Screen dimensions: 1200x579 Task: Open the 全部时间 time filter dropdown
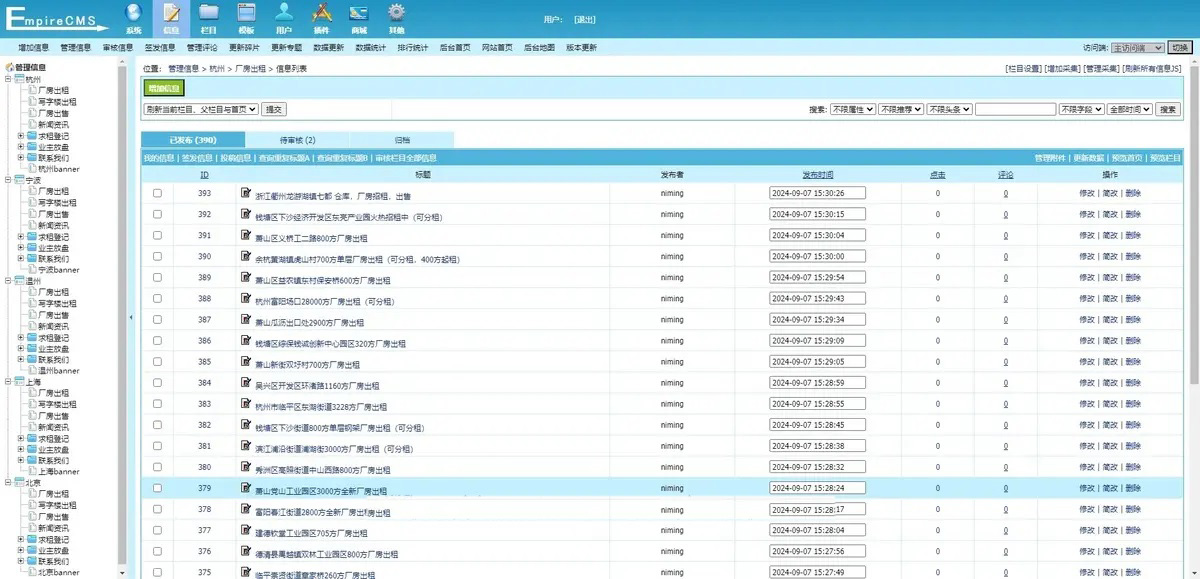pyautogui.click(x=1130, y=109)
